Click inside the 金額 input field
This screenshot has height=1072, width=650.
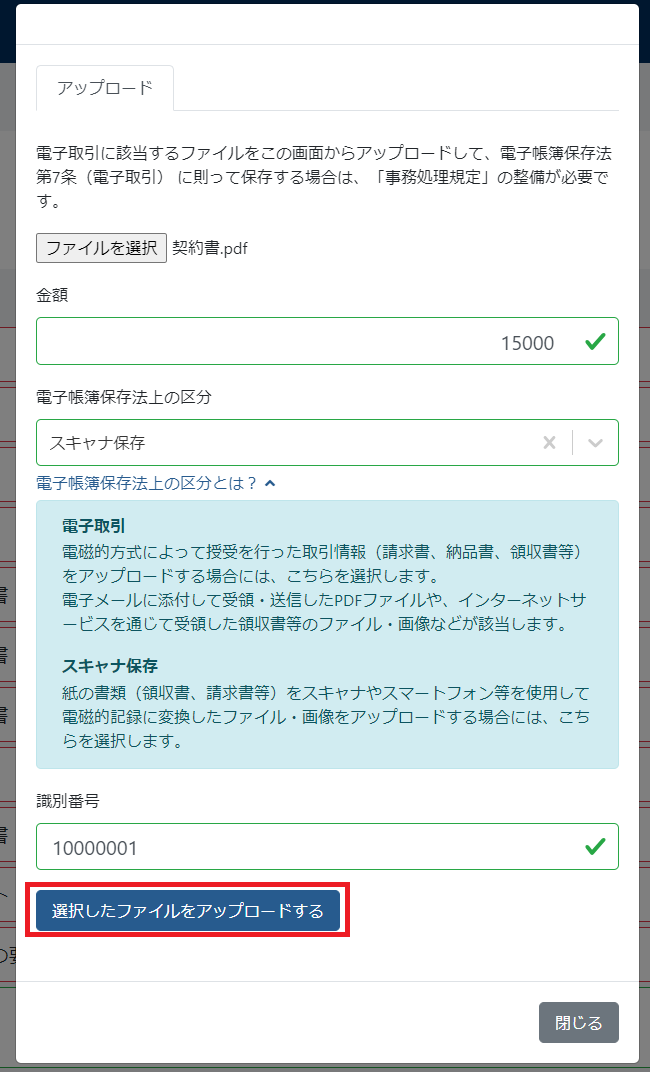pyautogui.click(x=300, y=341)
